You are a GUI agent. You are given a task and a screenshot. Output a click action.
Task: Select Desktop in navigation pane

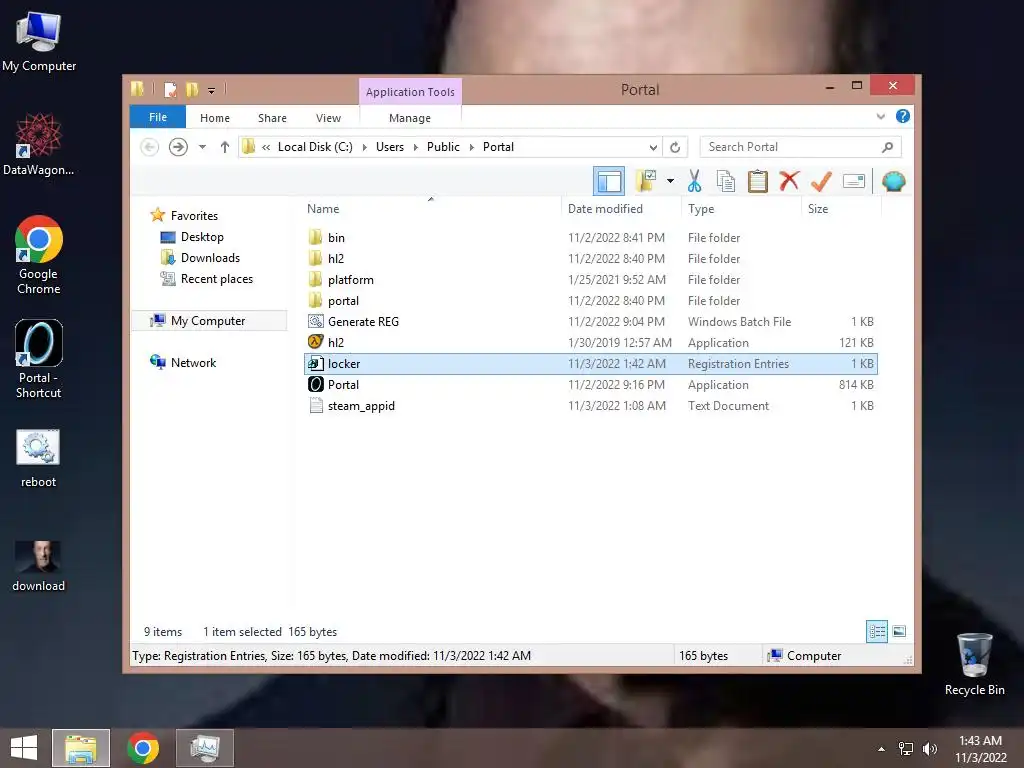point(202,236)
